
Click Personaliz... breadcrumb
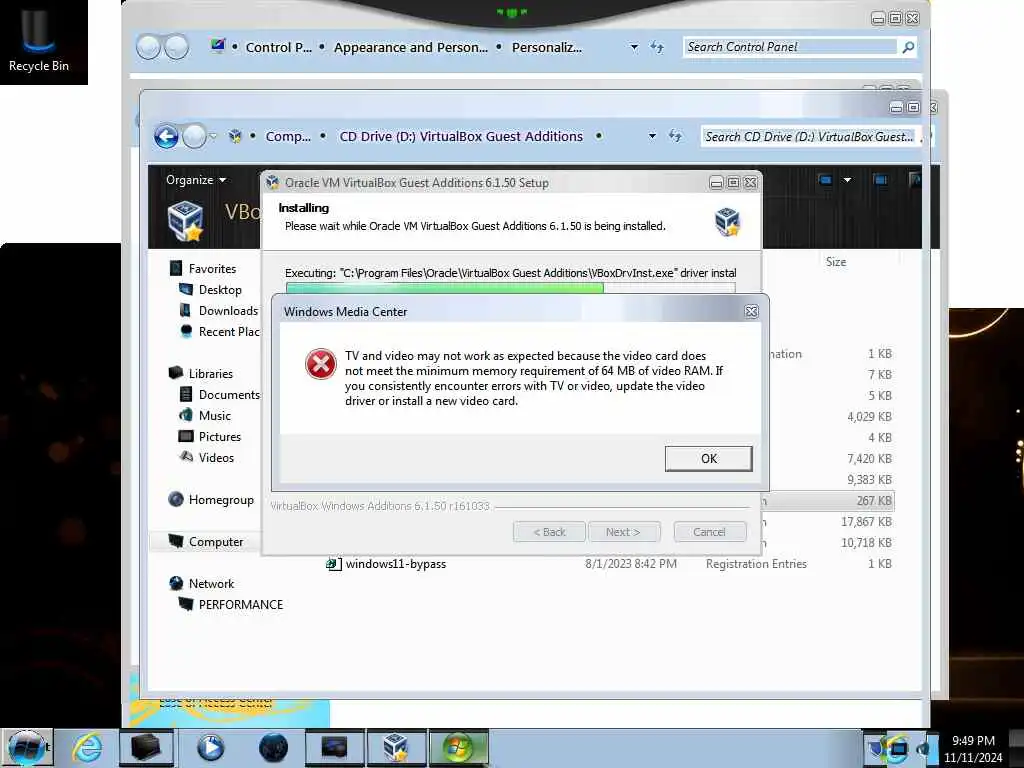pyautogui.click(x=547, y=48)
